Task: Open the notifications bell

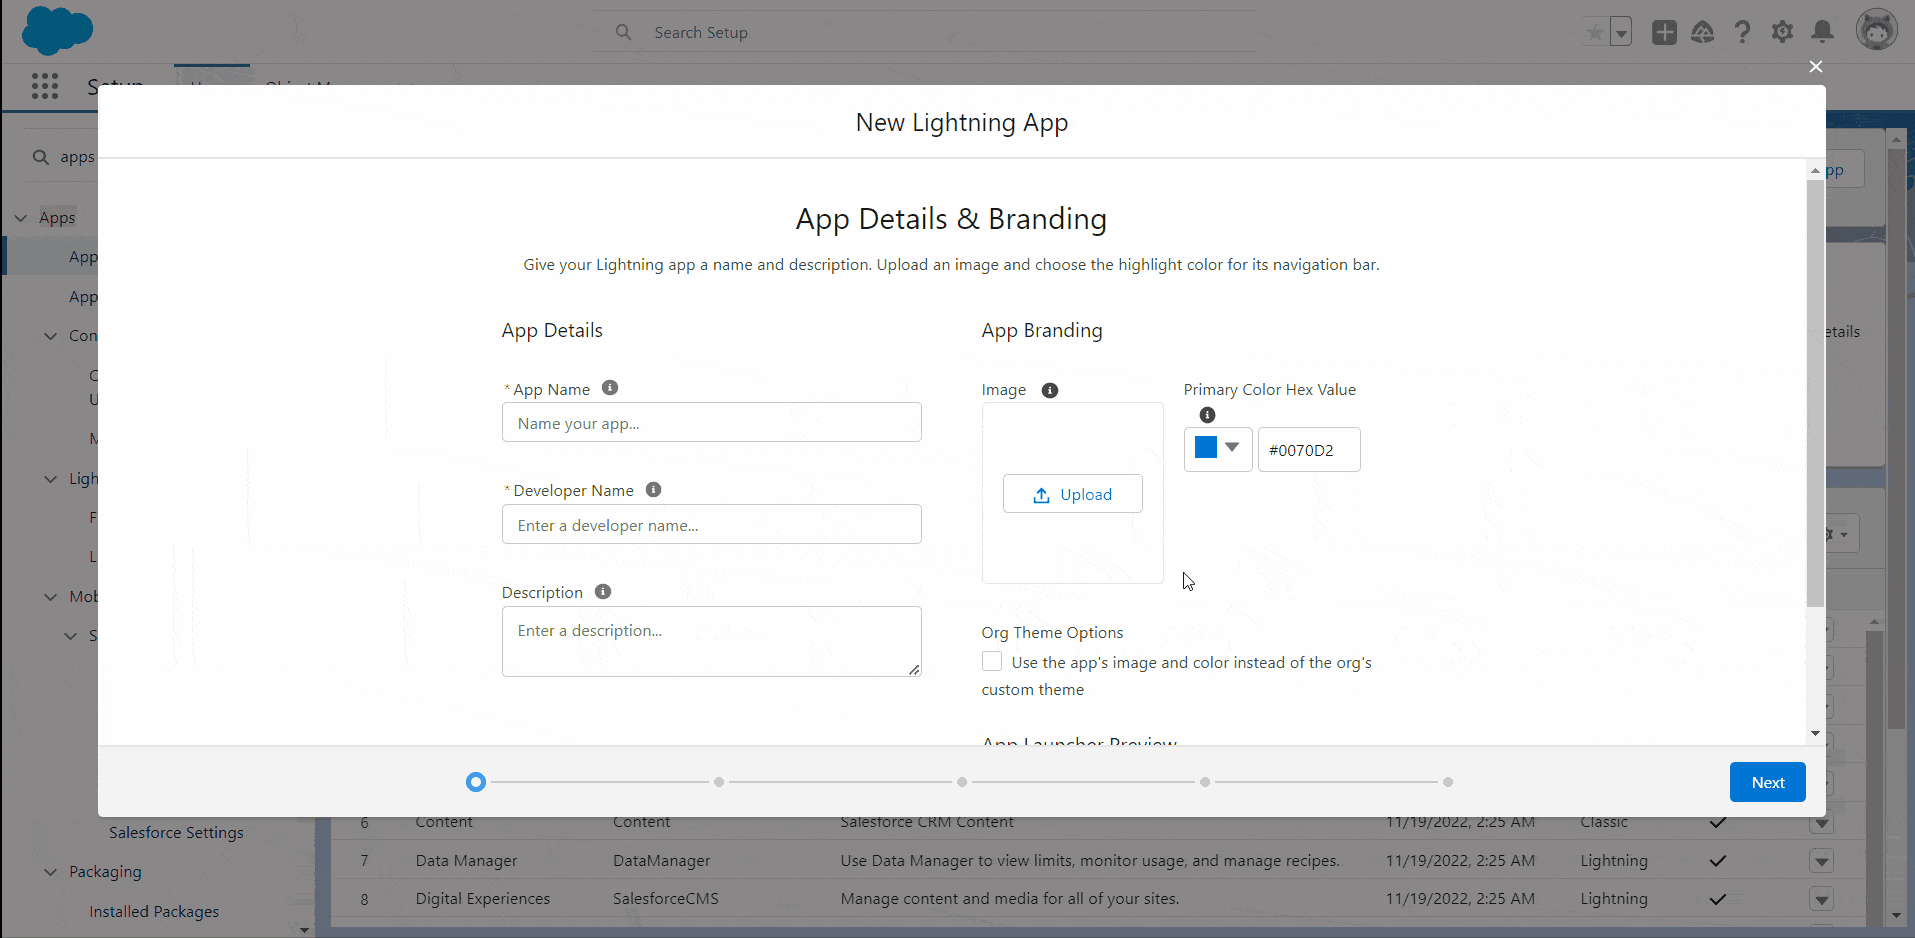Action: [x=1823, y=33]
